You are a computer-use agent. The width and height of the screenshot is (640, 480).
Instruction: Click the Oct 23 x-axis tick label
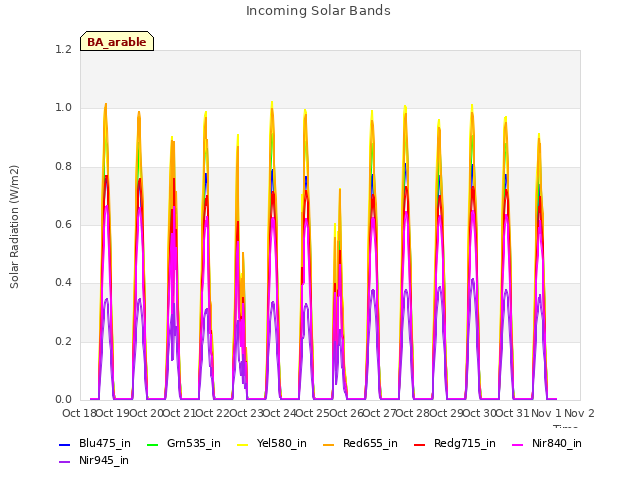[x=246, y=413]
